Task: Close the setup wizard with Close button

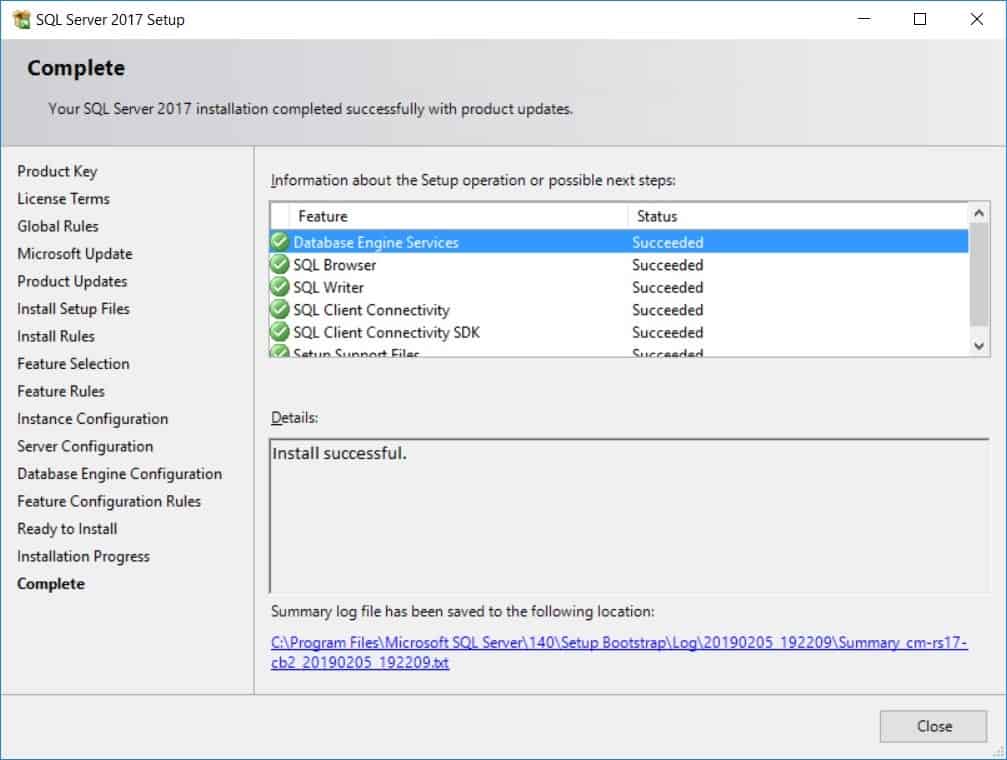Action: click(933, 726)
